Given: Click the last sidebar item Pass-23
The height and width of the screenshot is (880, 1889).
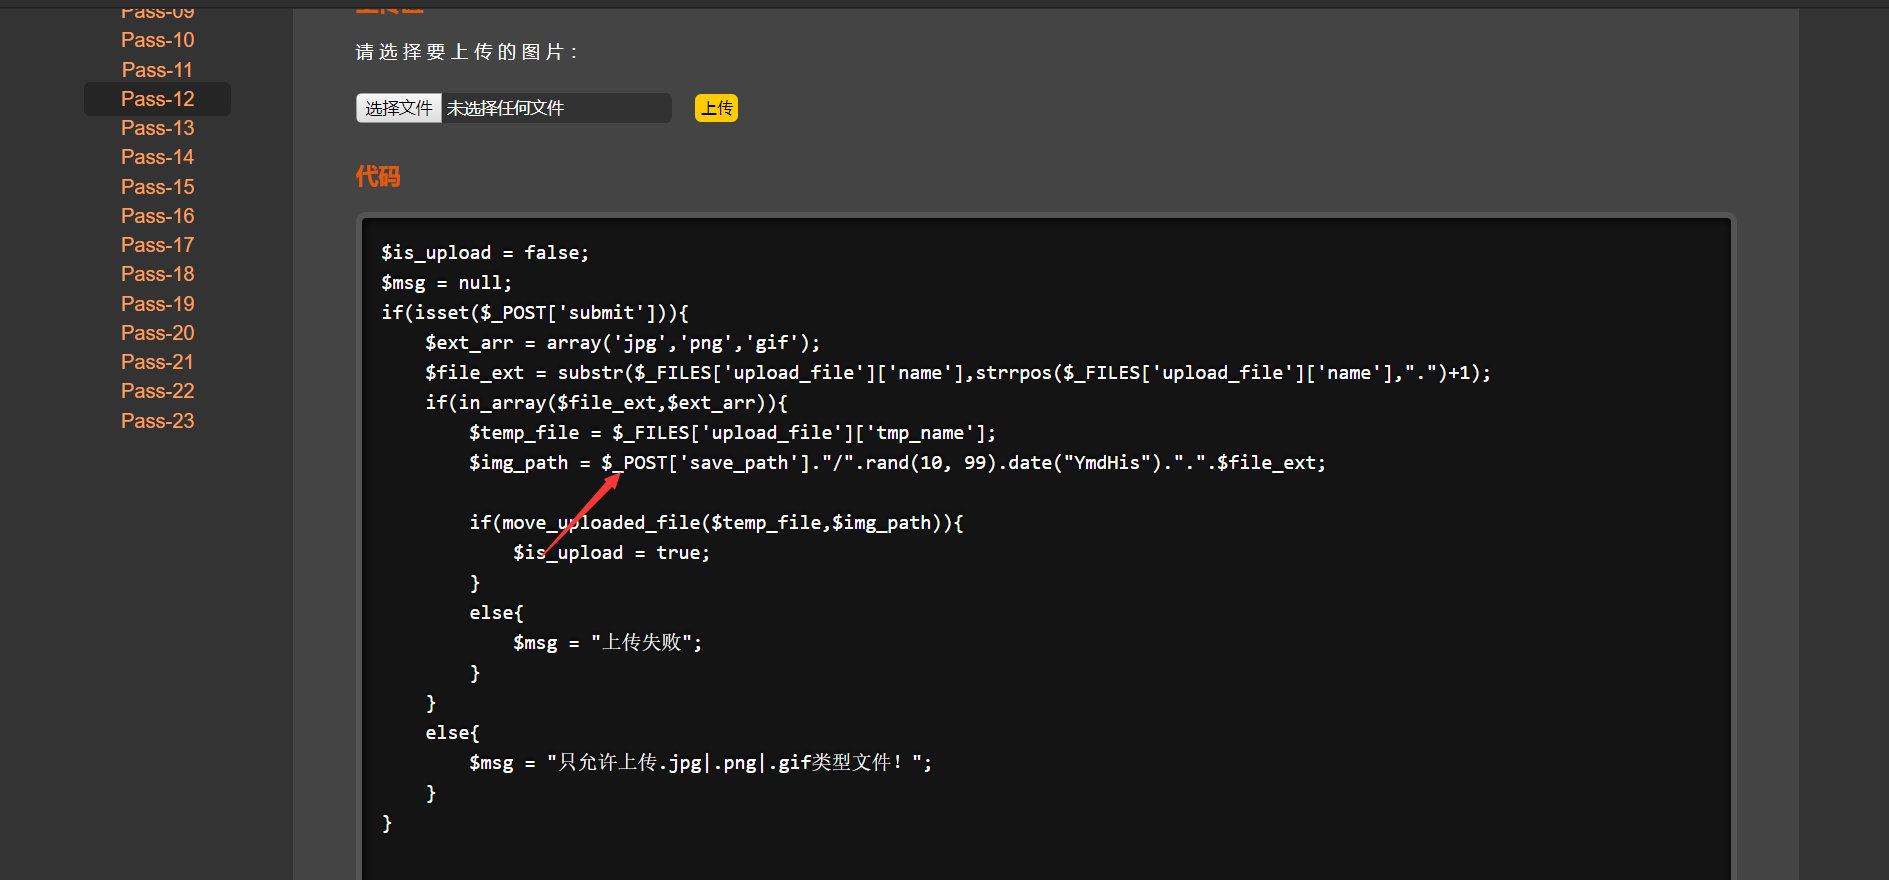Looking at the screenshot, I should (157, 421).
